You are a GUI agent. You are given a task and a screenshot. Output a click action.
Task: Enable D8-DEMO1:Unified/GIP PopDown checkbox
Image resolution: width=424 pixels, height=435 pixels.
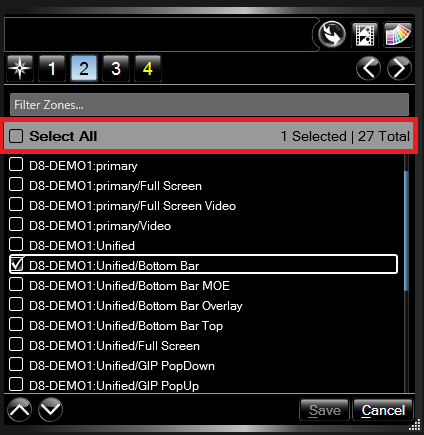click(16, 364)
